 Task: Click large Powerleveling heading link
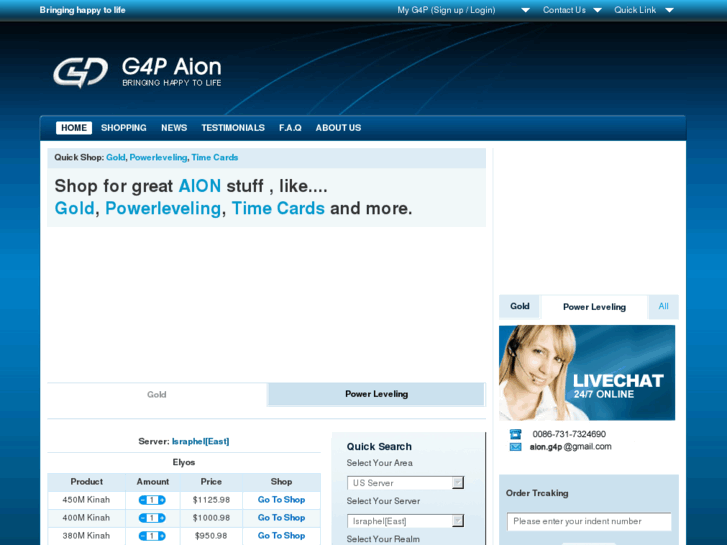click(163, 208)
